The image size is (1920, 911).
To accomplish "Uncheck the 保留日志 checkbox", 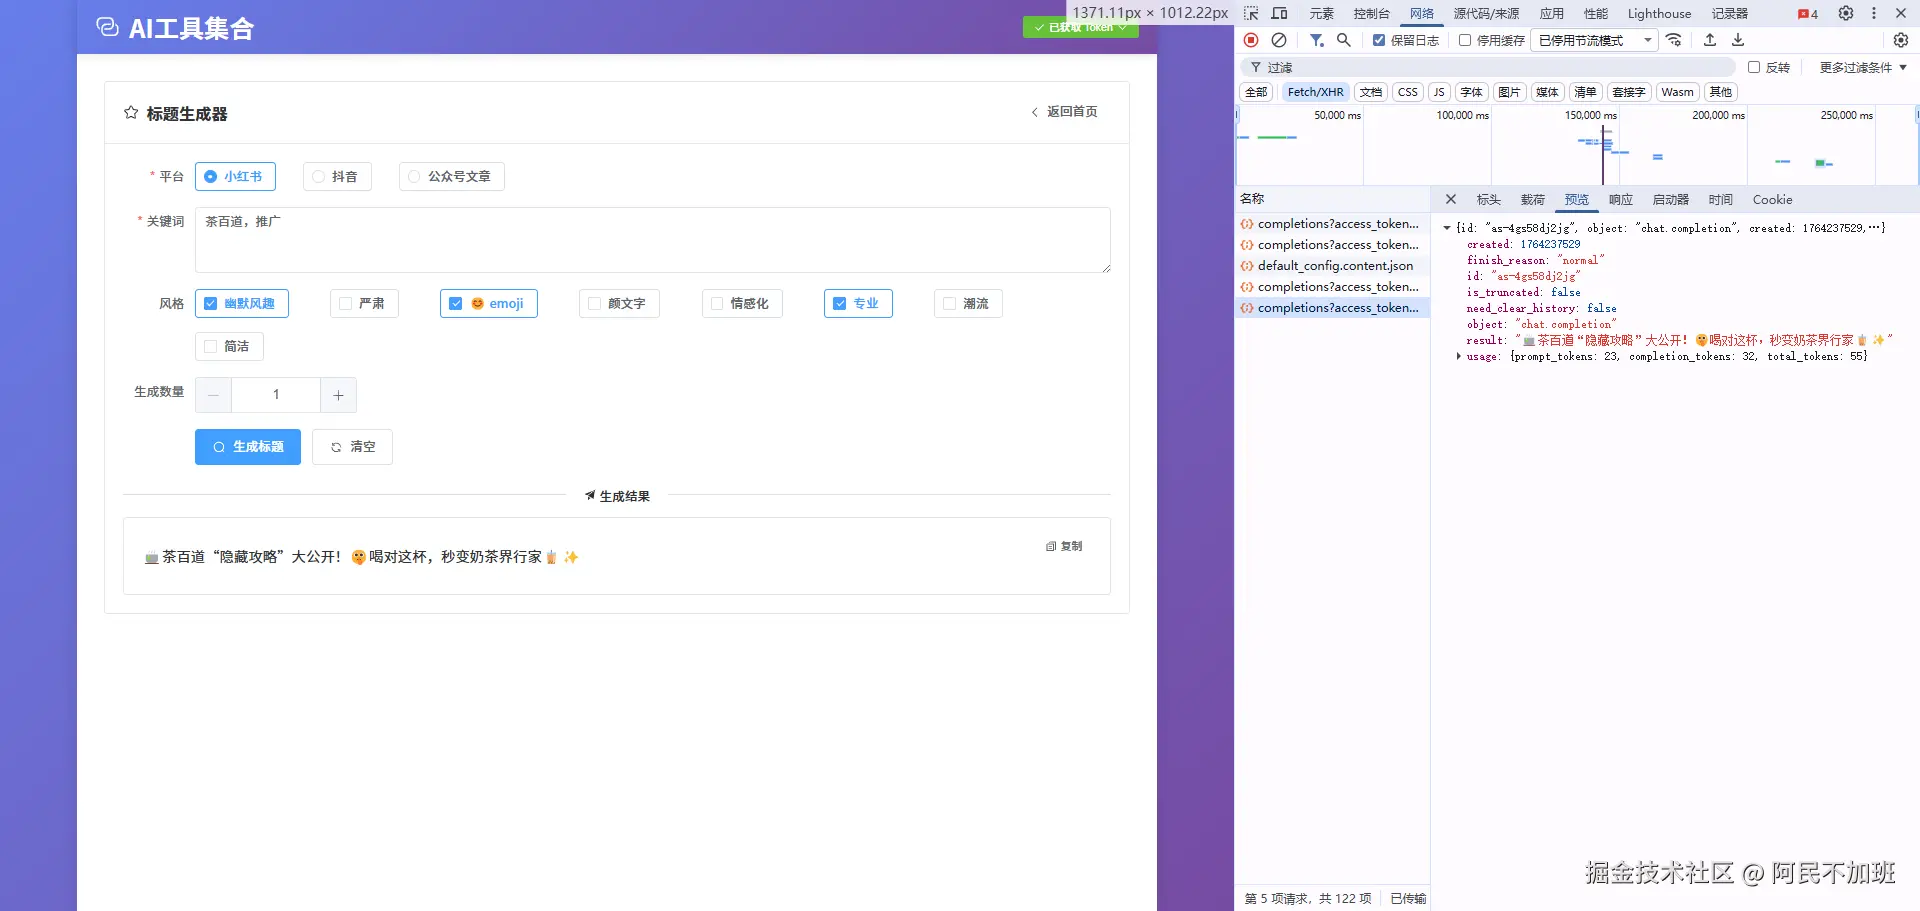I will coord(1379,41).
